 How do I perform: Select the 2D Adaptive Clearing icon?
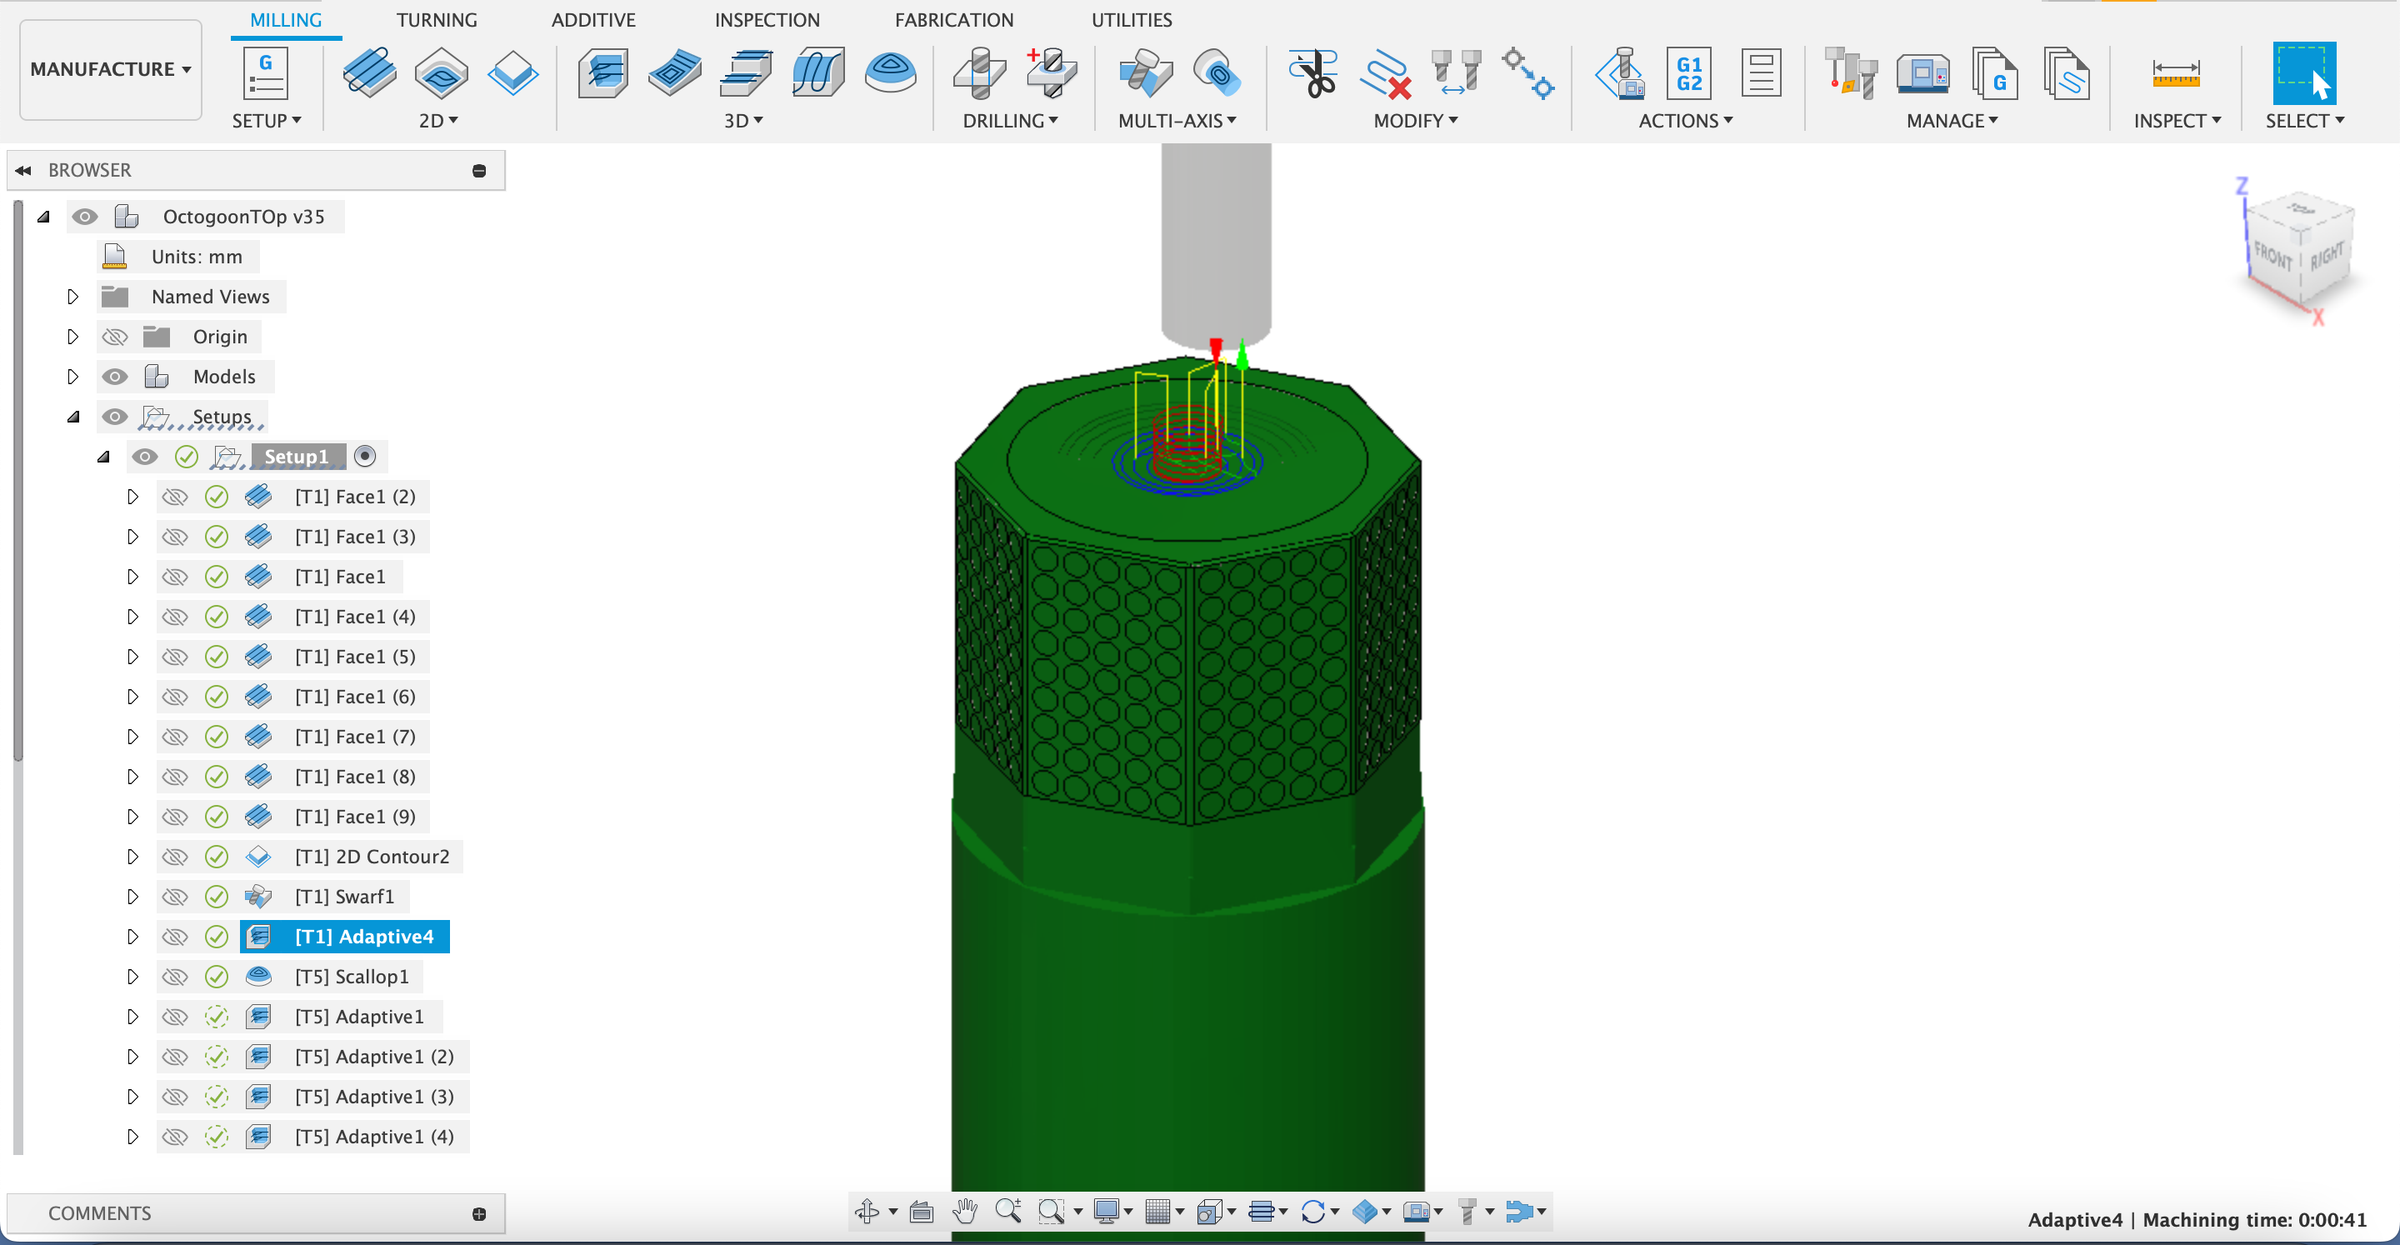pyautogui.click(x=370, y=73)
